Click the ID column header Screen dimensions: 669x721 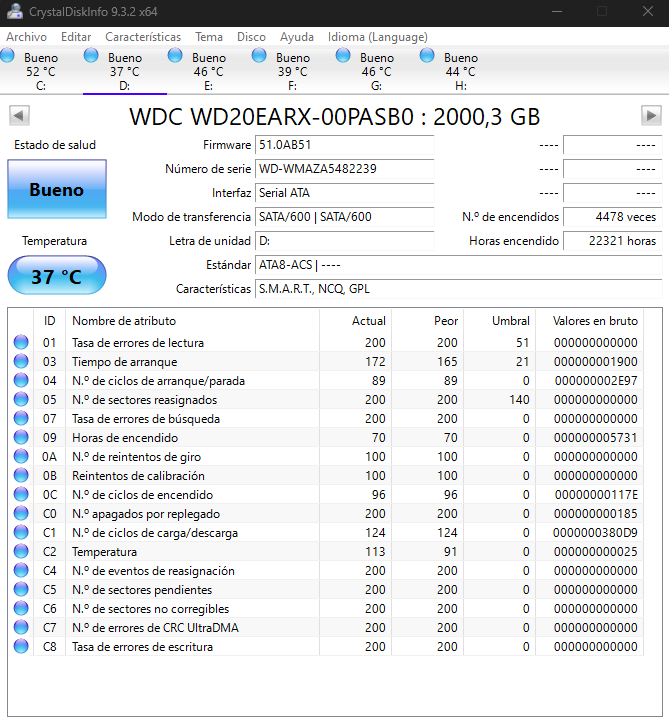click(50, 321)
